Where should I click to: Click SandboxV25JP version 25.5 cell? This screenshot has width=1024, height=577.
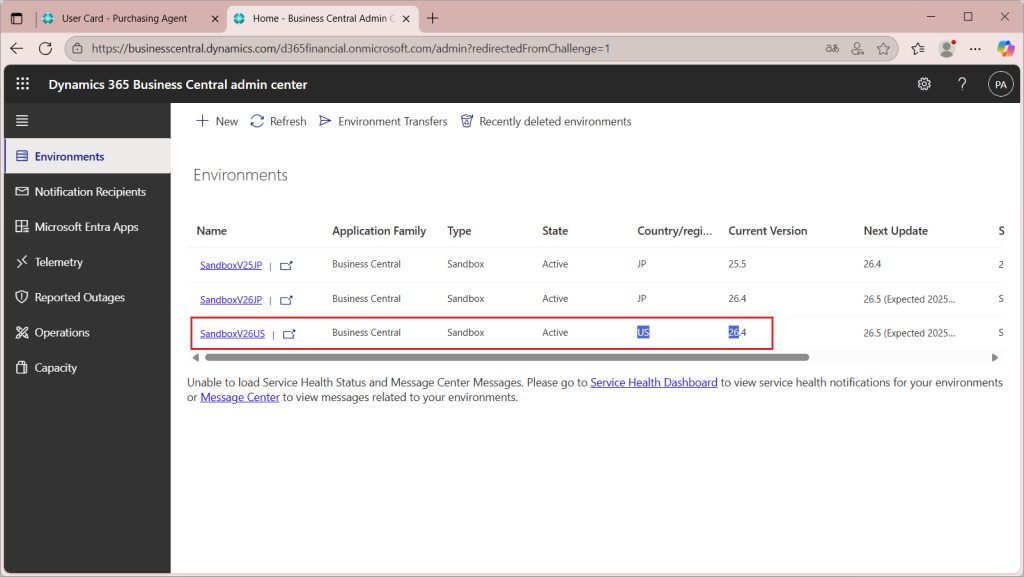(x=737, y=264)
